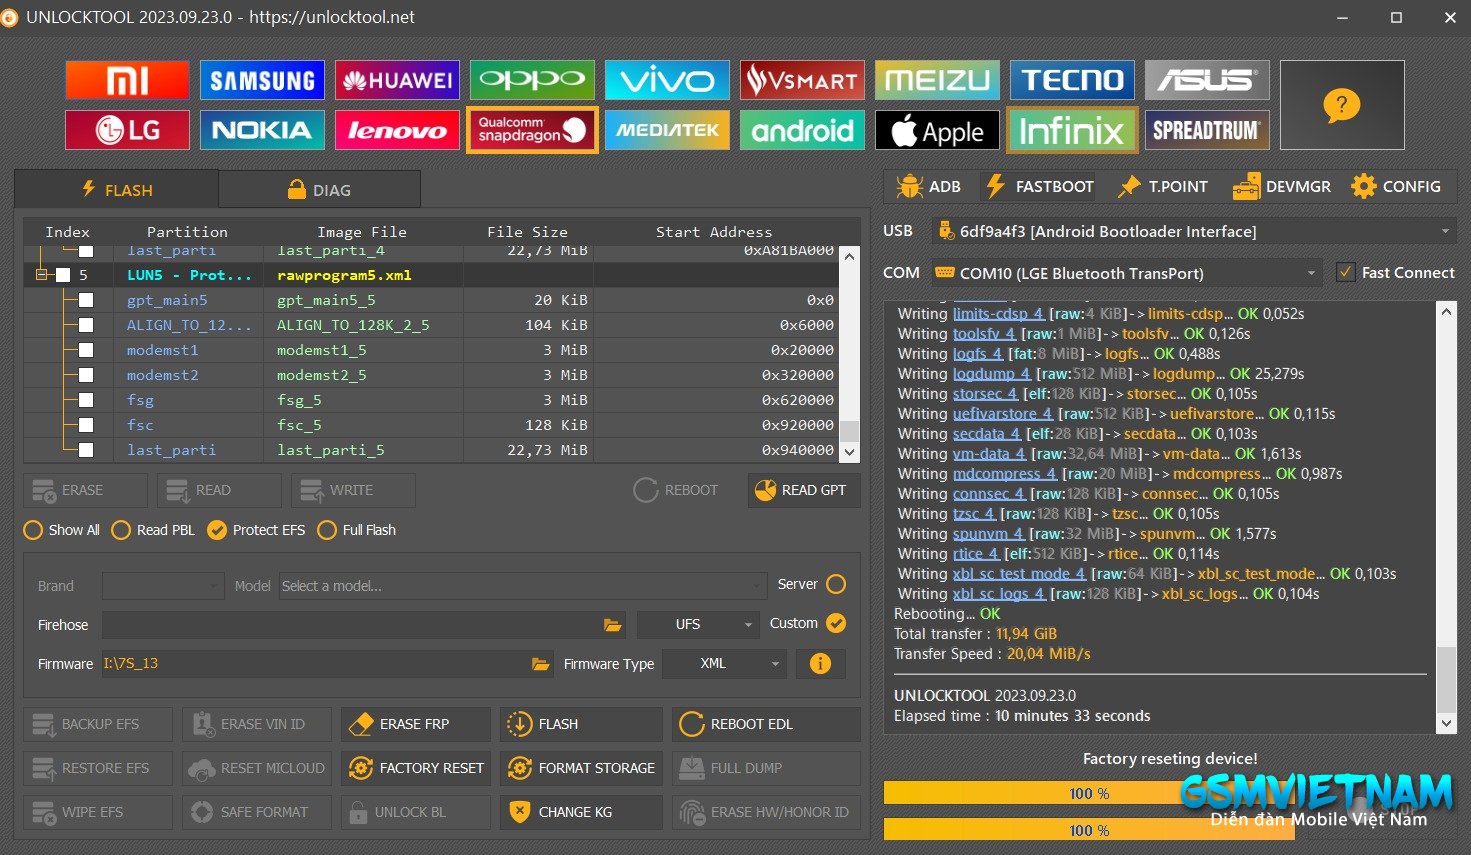Select the Infinix brand logo
1471x855 pixels.
click(x=1072, y=130)
